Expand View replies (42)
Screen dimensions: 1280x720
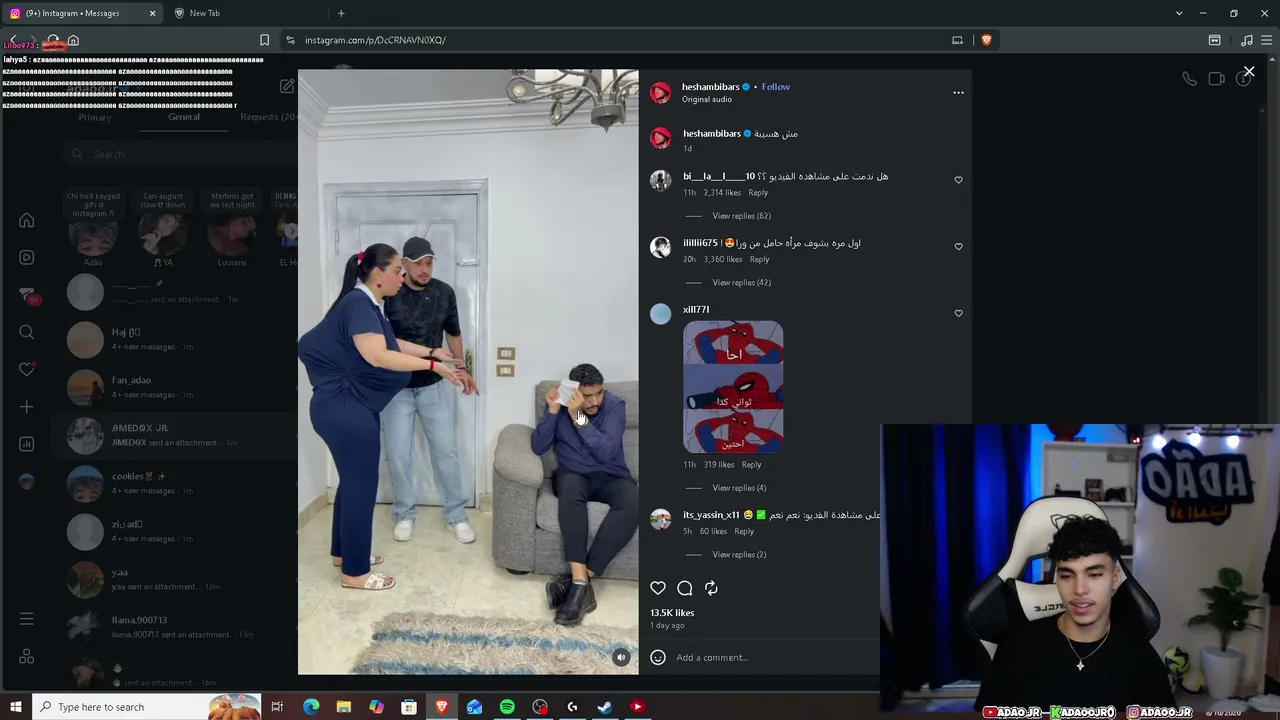pyautogui.click(x=741, y=282)
